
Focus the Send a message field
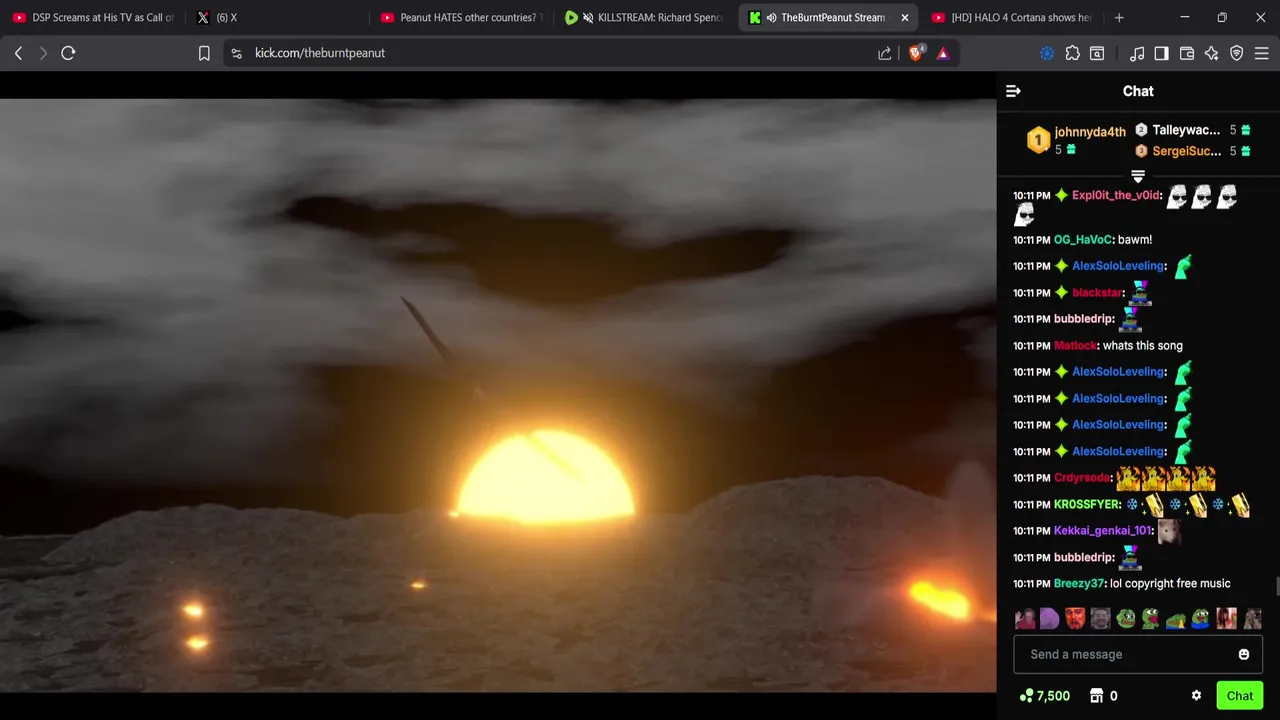[1138, 654]
